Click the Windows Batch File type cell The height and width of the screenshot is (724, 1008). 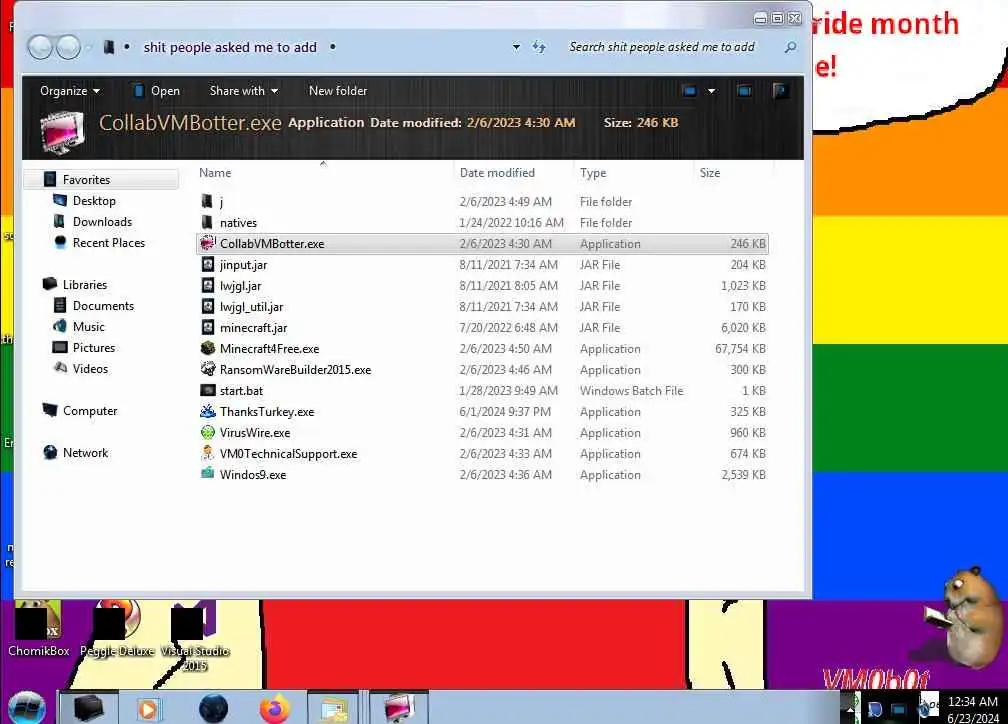(631, 390)
